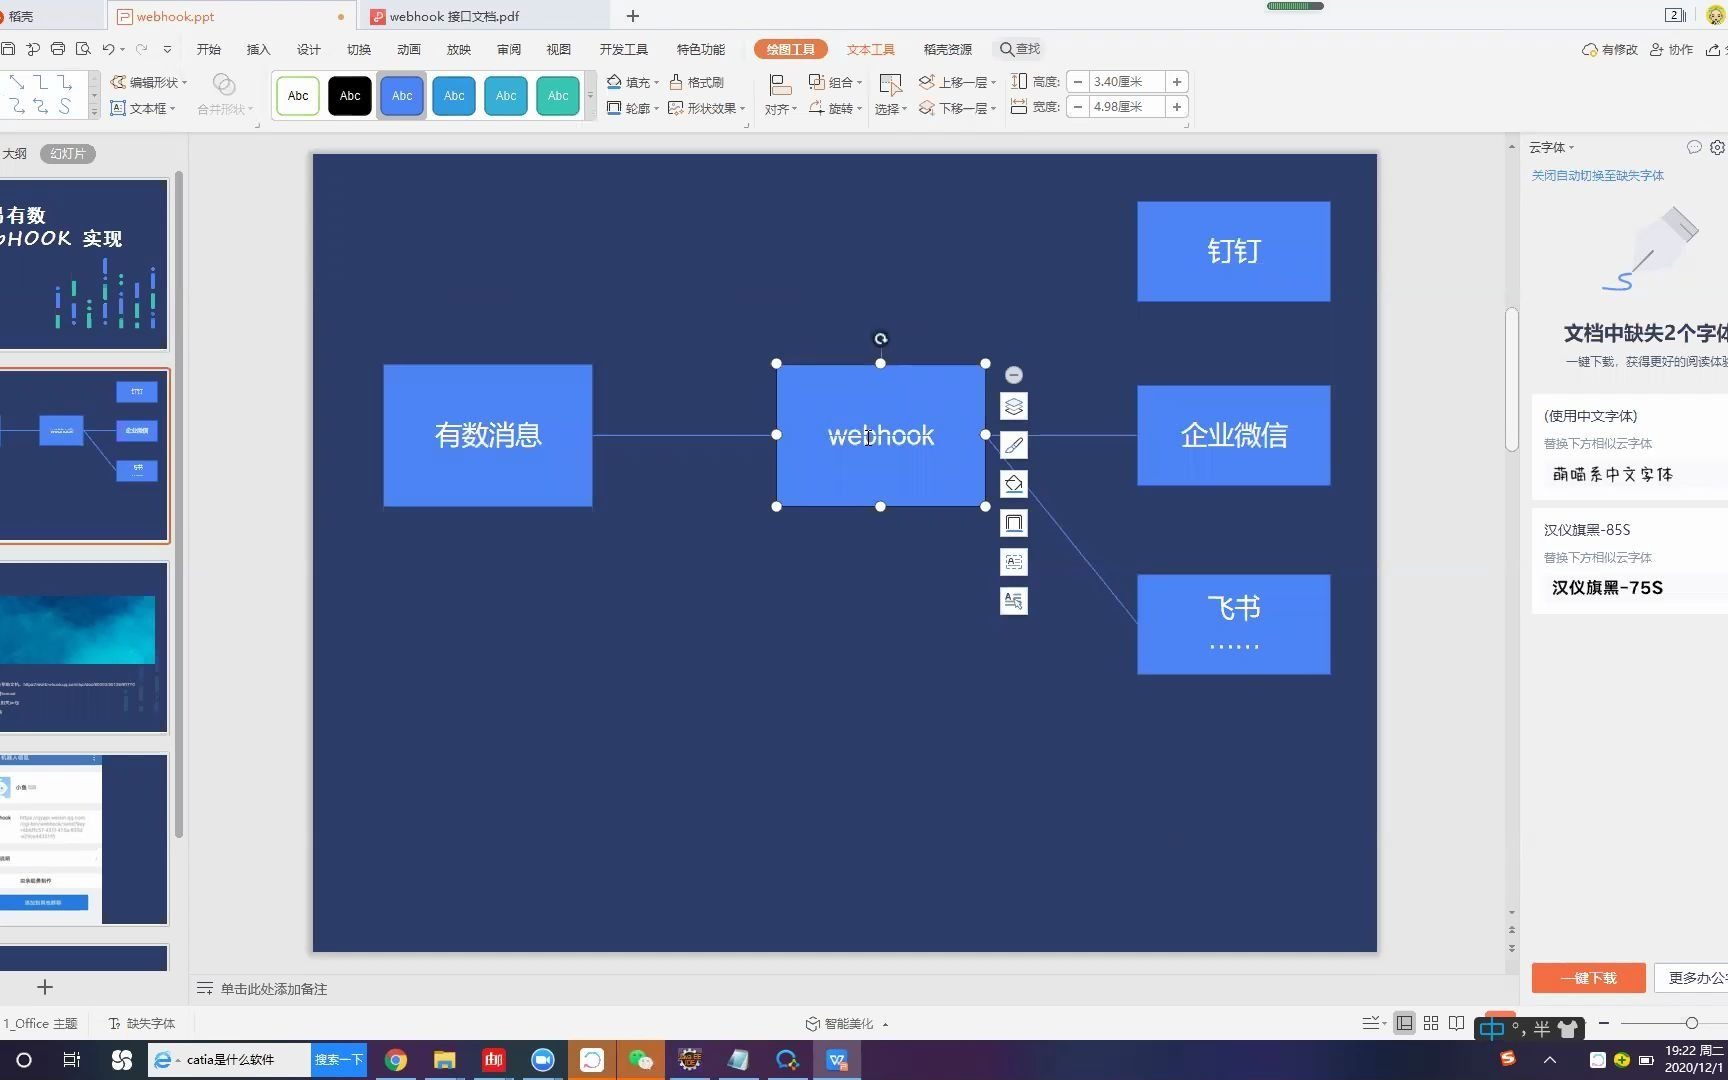Viewport: 1728px width, 1080px height.
Task: Click the undo arrow icon
Action: [108, 49]
